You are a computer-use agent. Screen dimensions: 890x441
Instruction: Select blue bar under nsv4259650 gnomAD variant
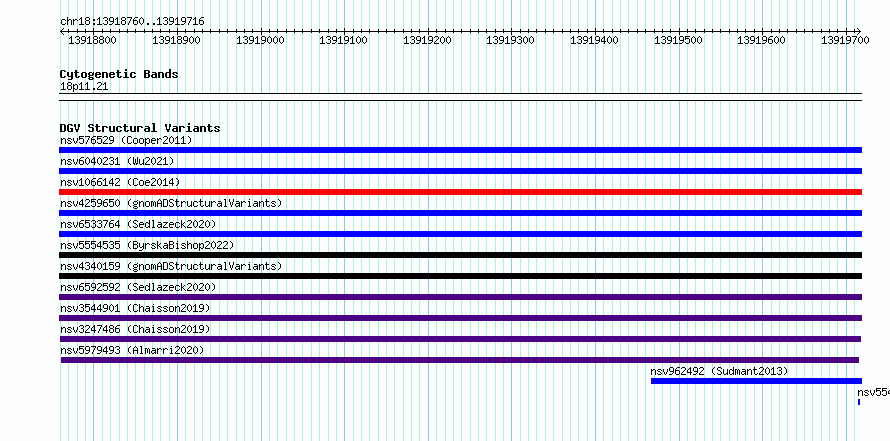click(460, 213)
